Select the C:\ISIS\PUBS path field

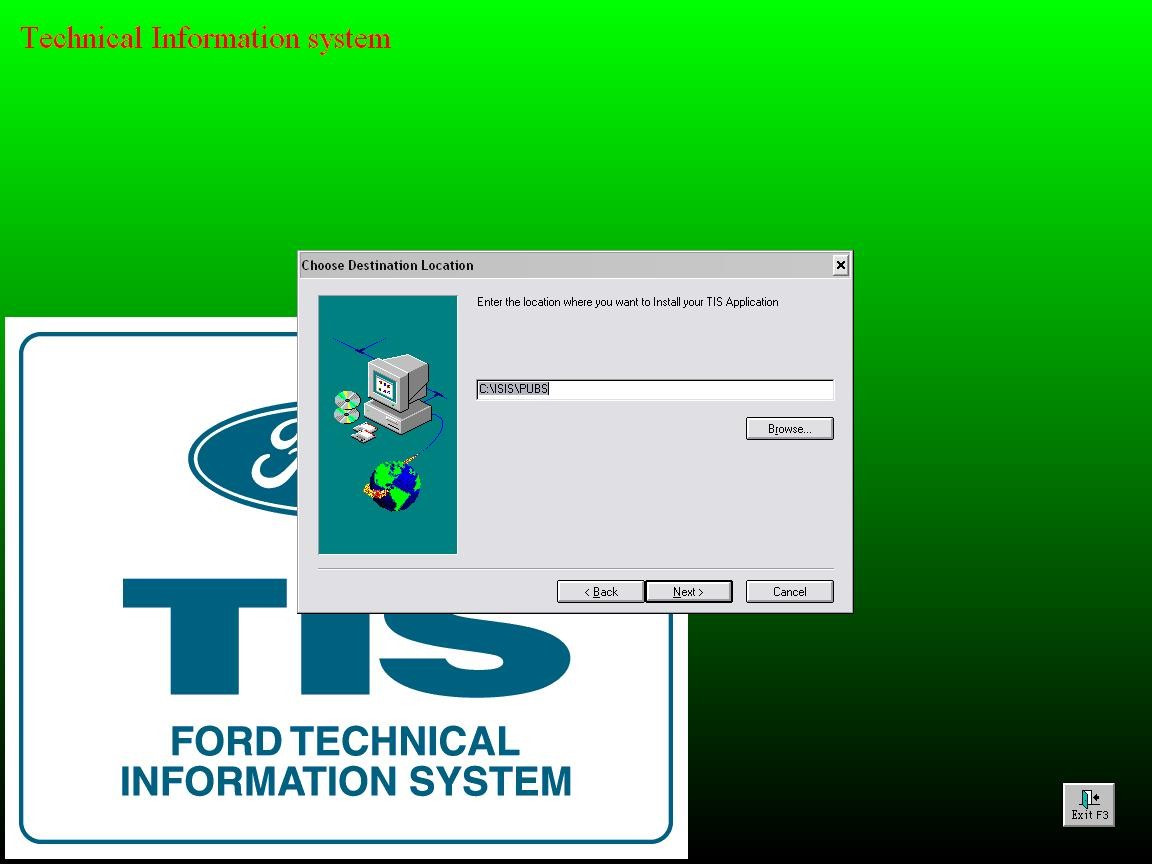pyautogui.click(x=655, y=390)
